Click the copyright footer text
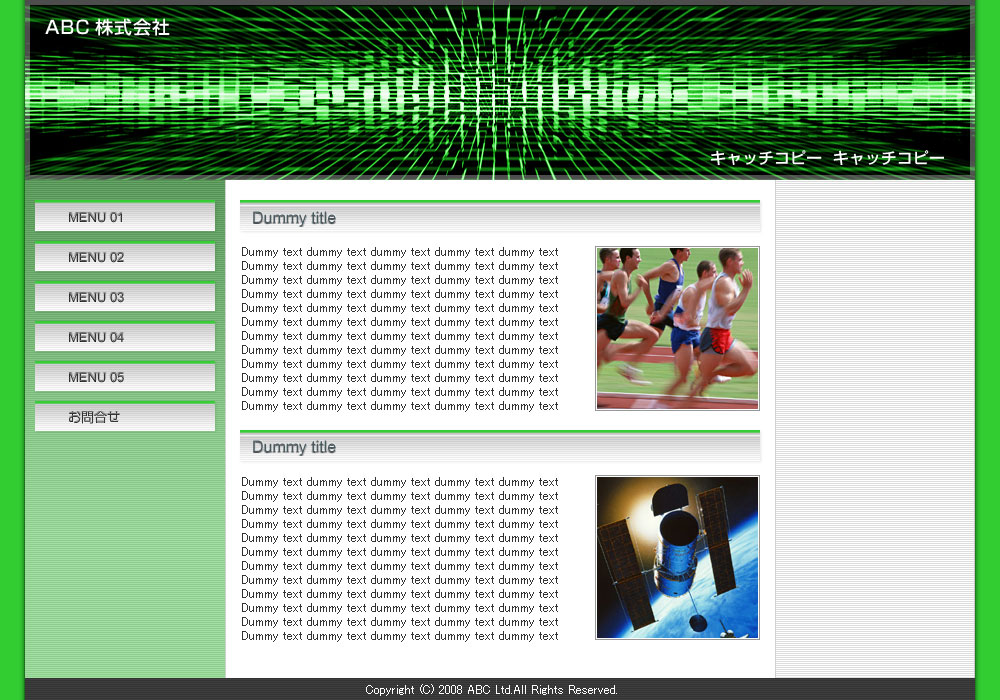Viewport: 1000px width, 700px height. tap(491, 690)
